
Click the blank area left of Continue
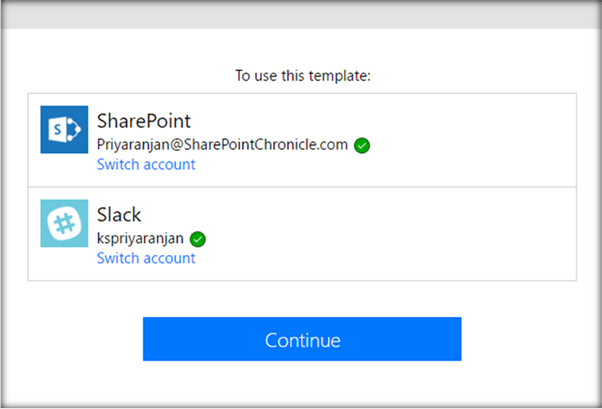[x=80, y=340]
